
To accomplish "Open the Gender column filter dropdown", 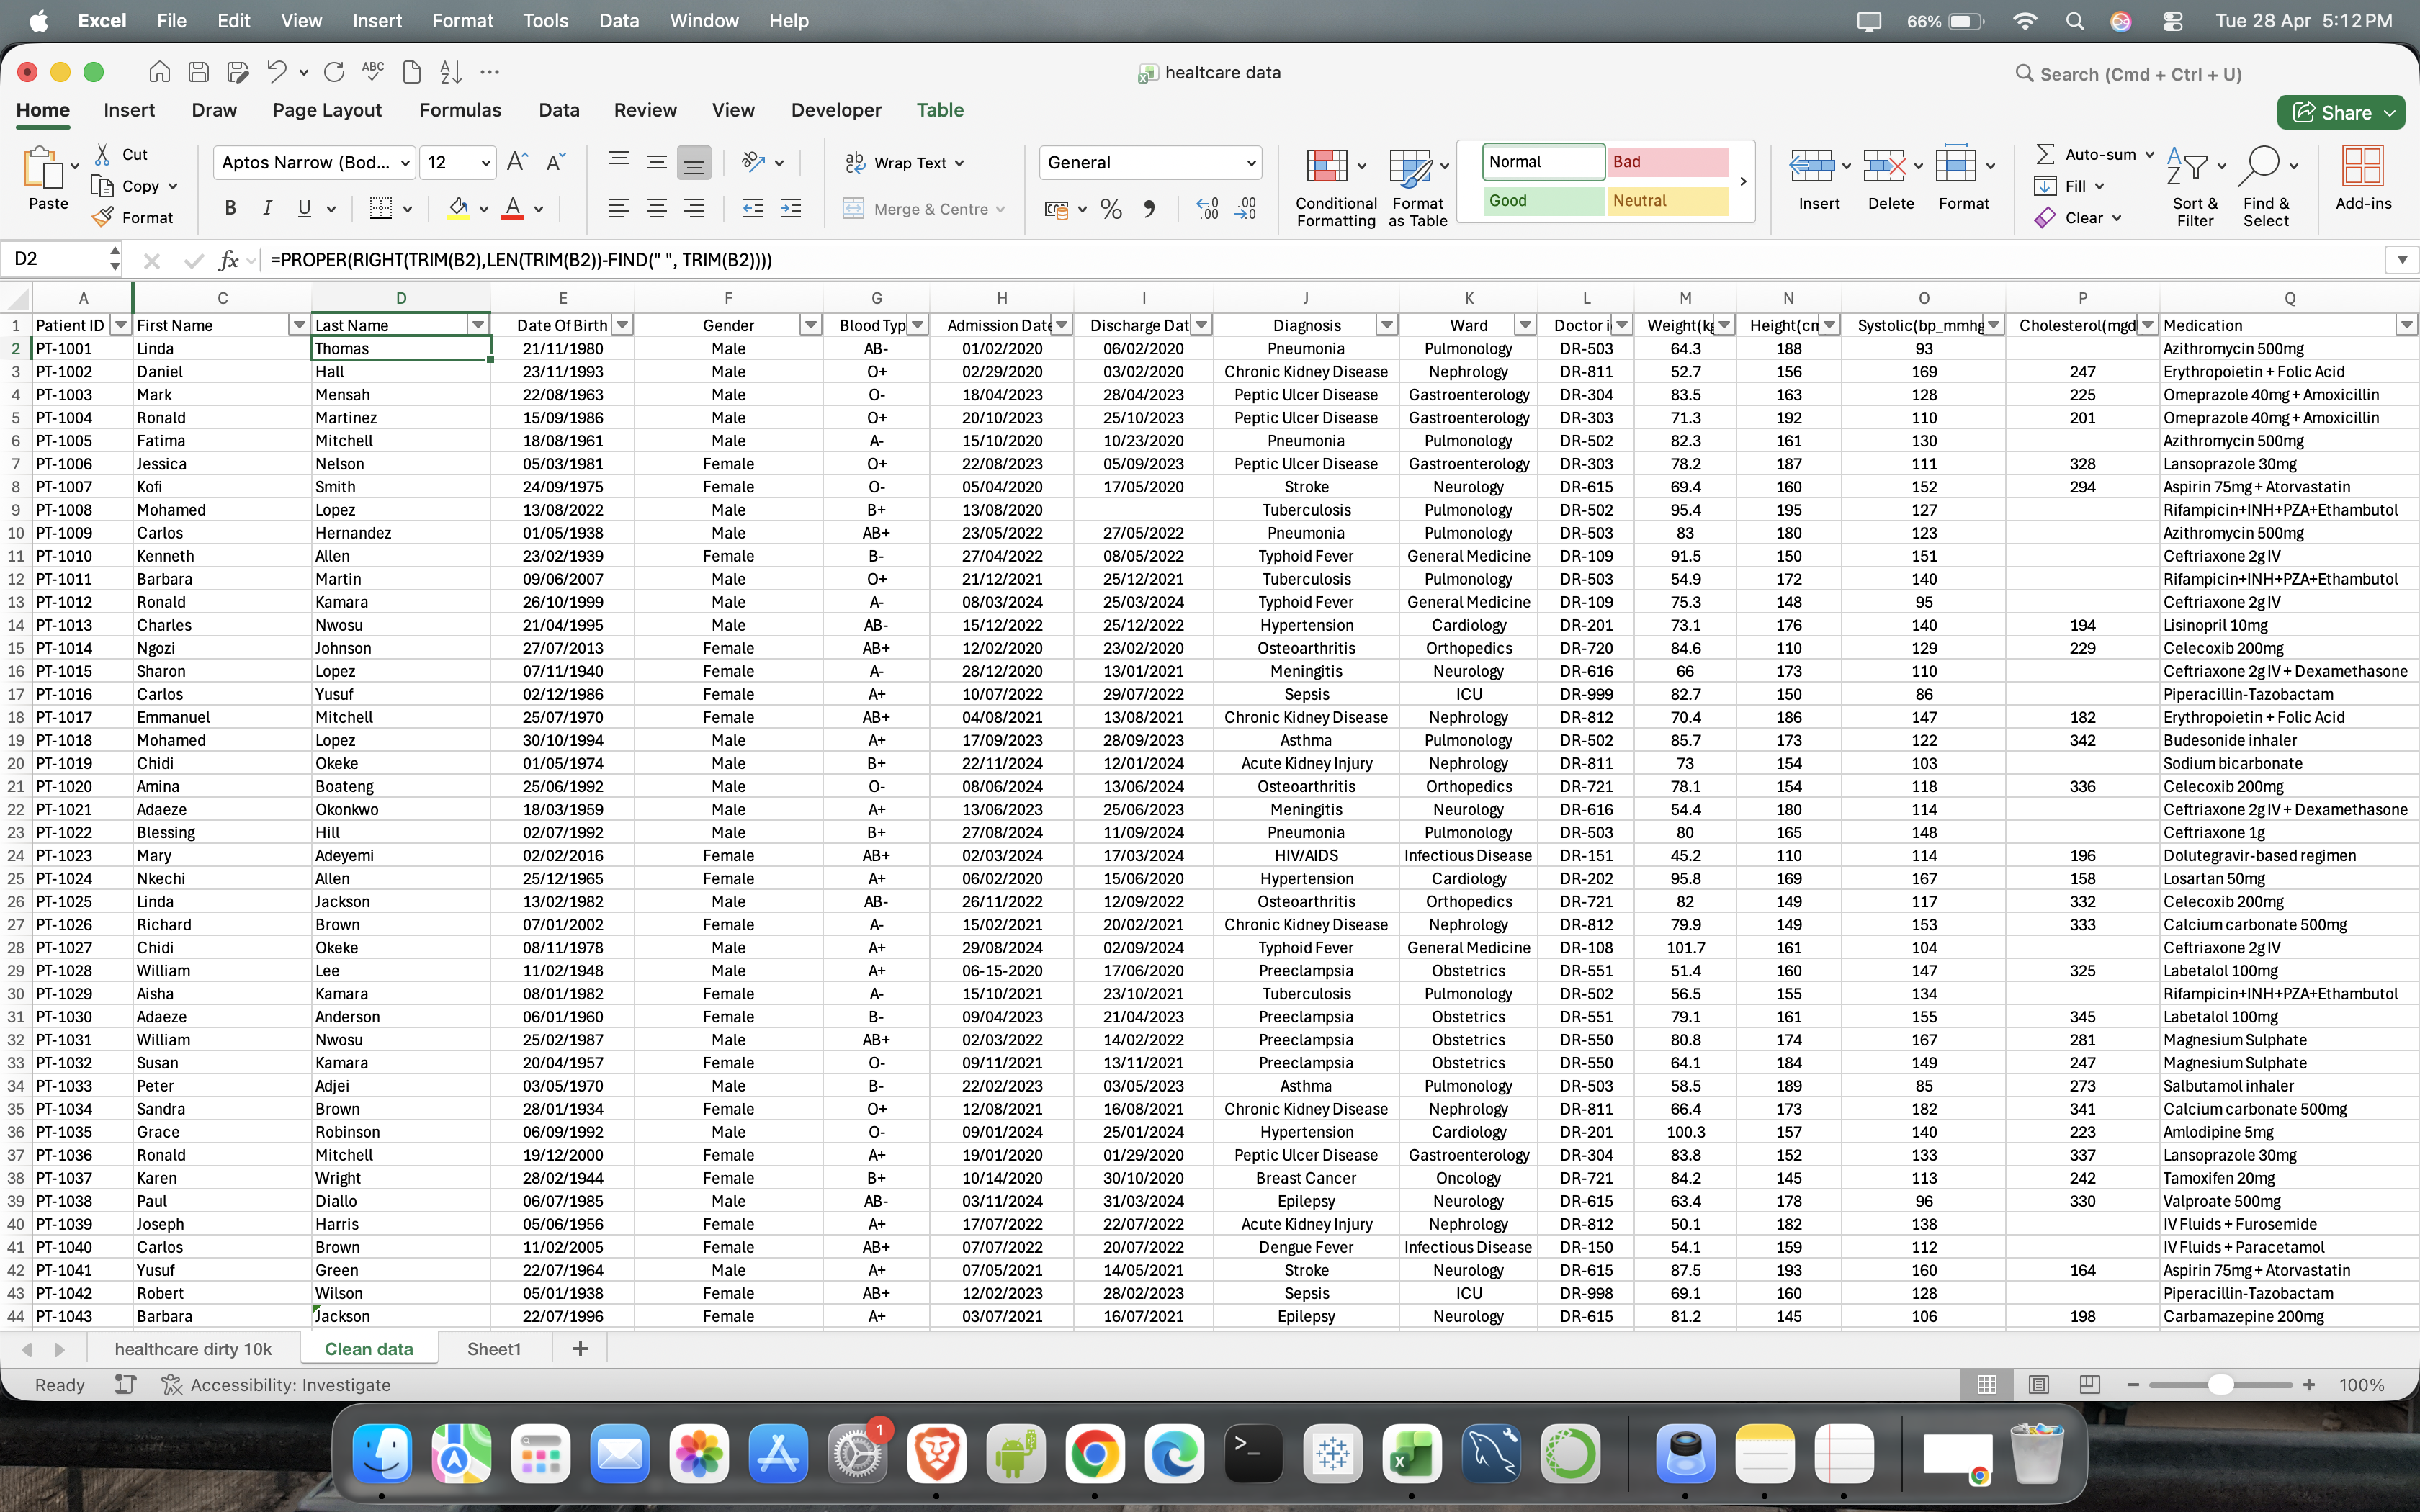I will [810, 325].
